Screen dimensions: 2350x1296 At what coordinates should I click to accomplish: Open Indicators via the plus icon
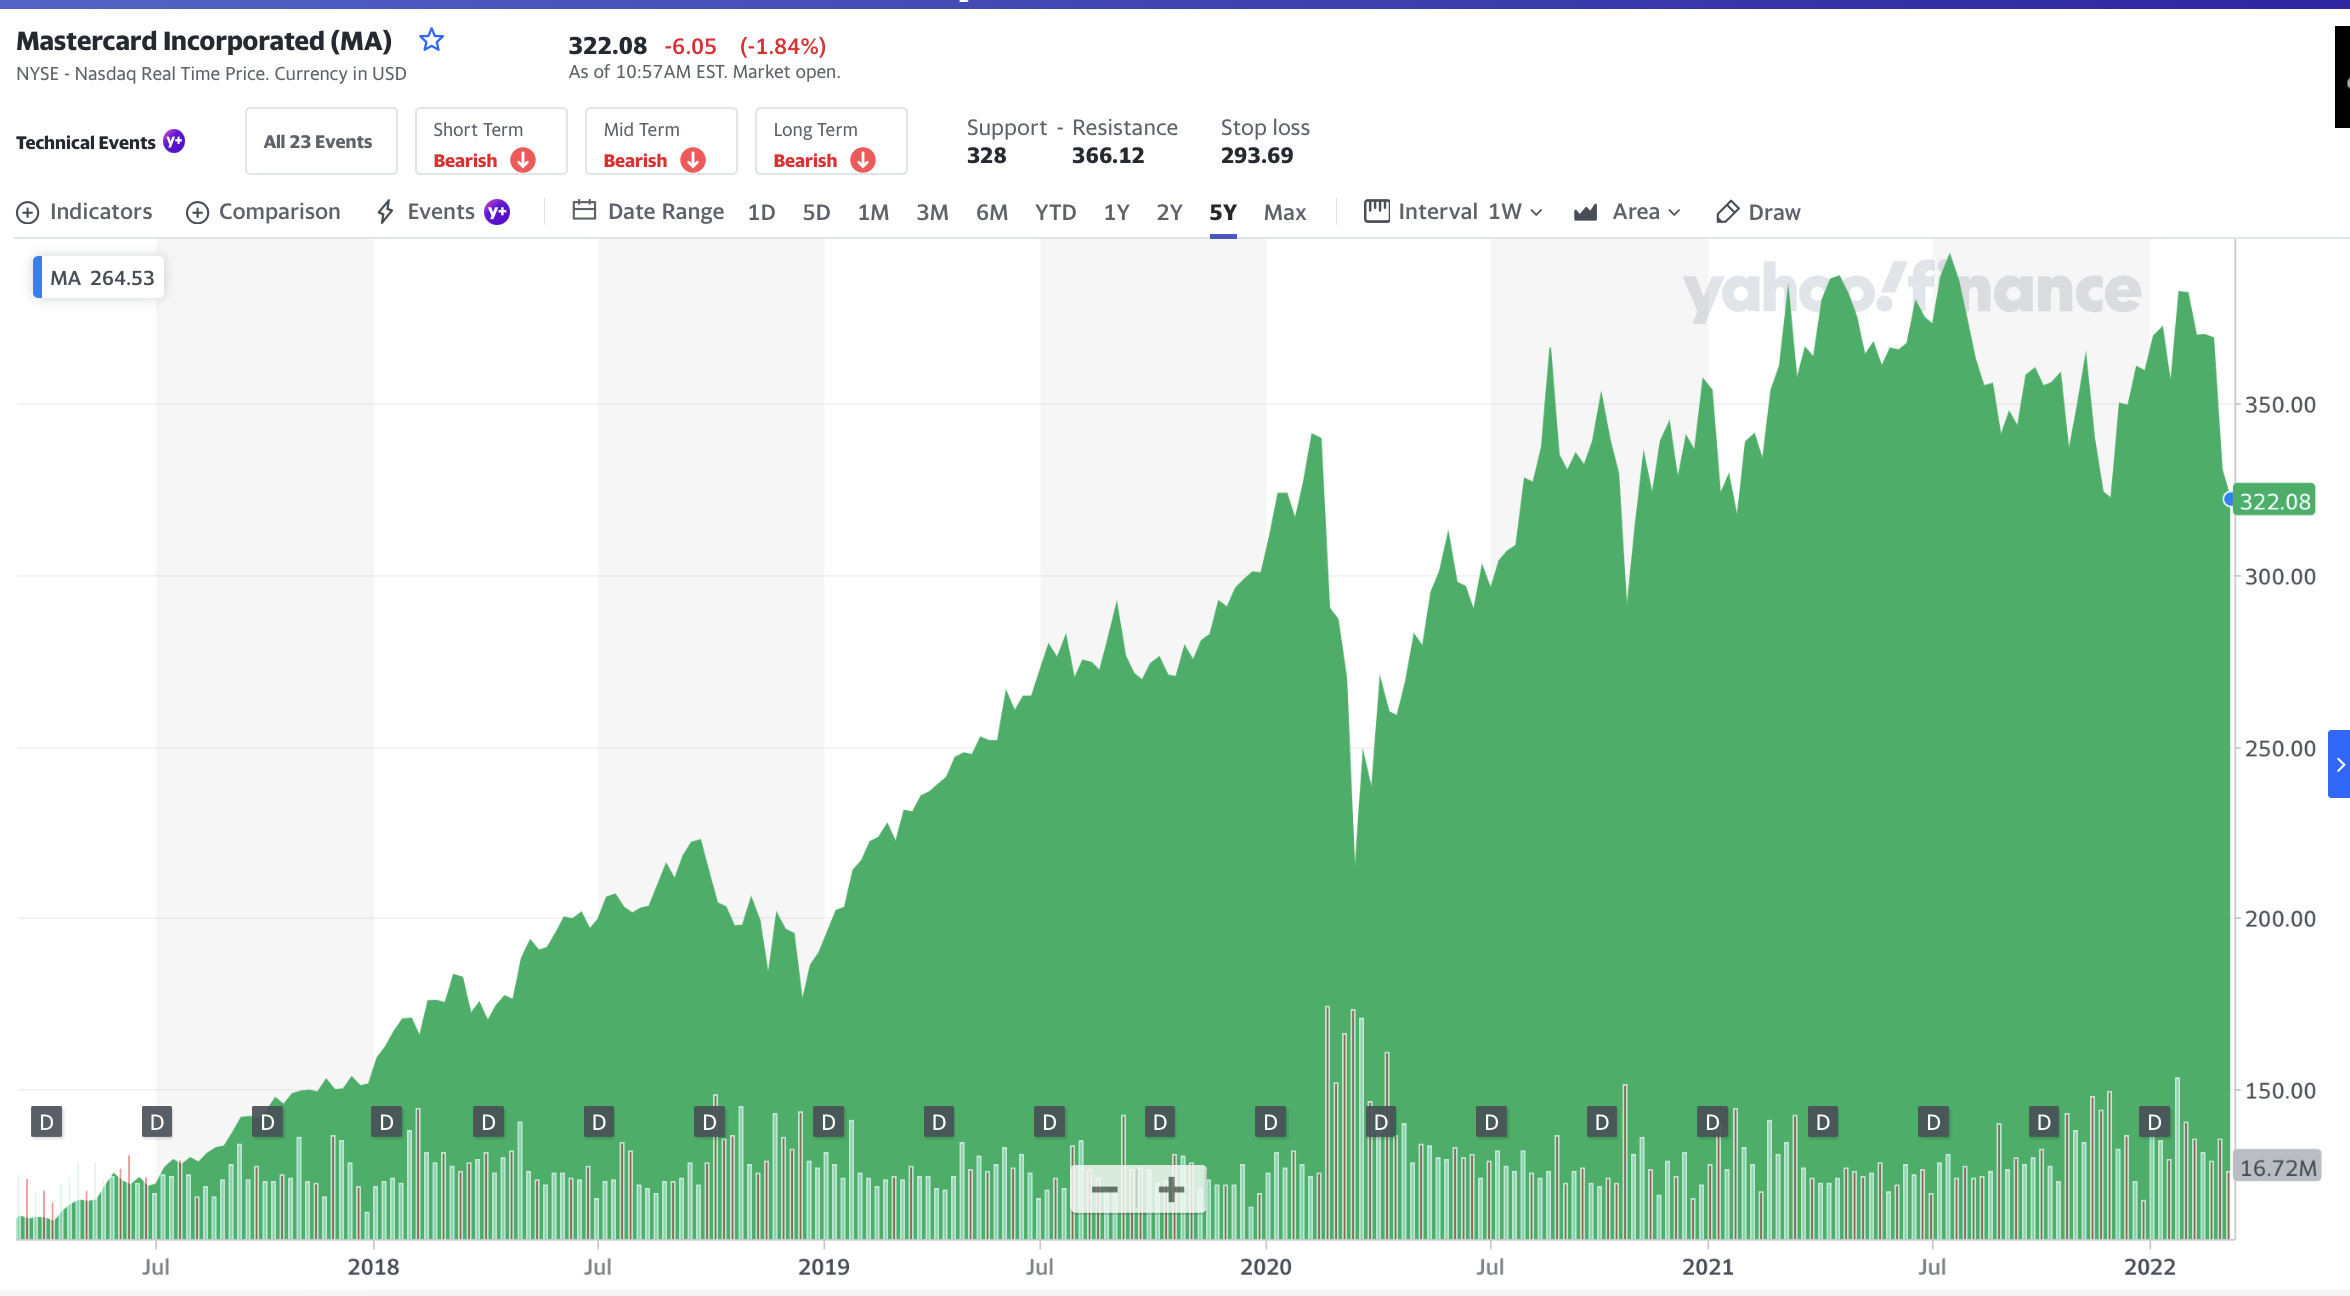[x=28, y=212]
